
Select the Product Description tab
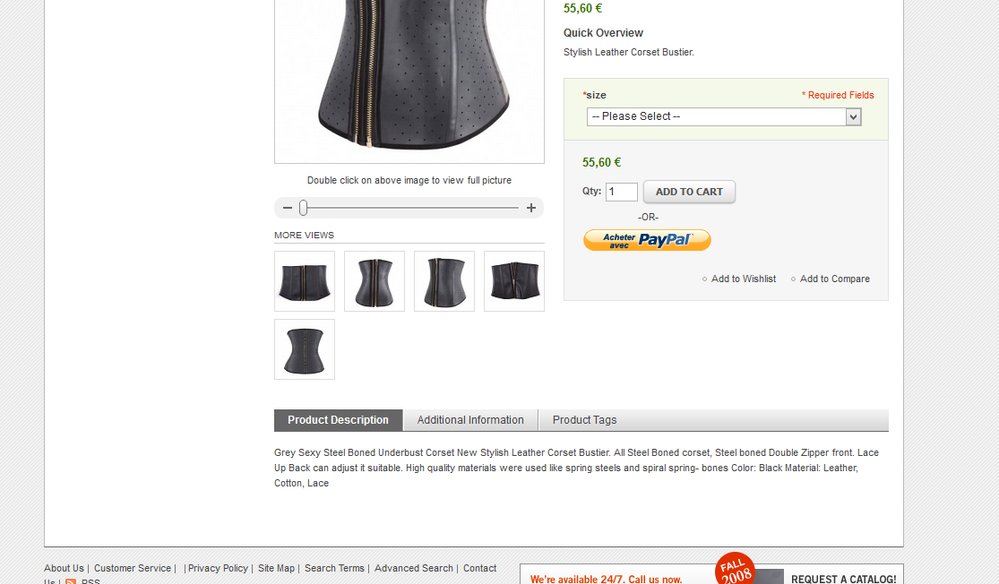click(x=338, y=420)
